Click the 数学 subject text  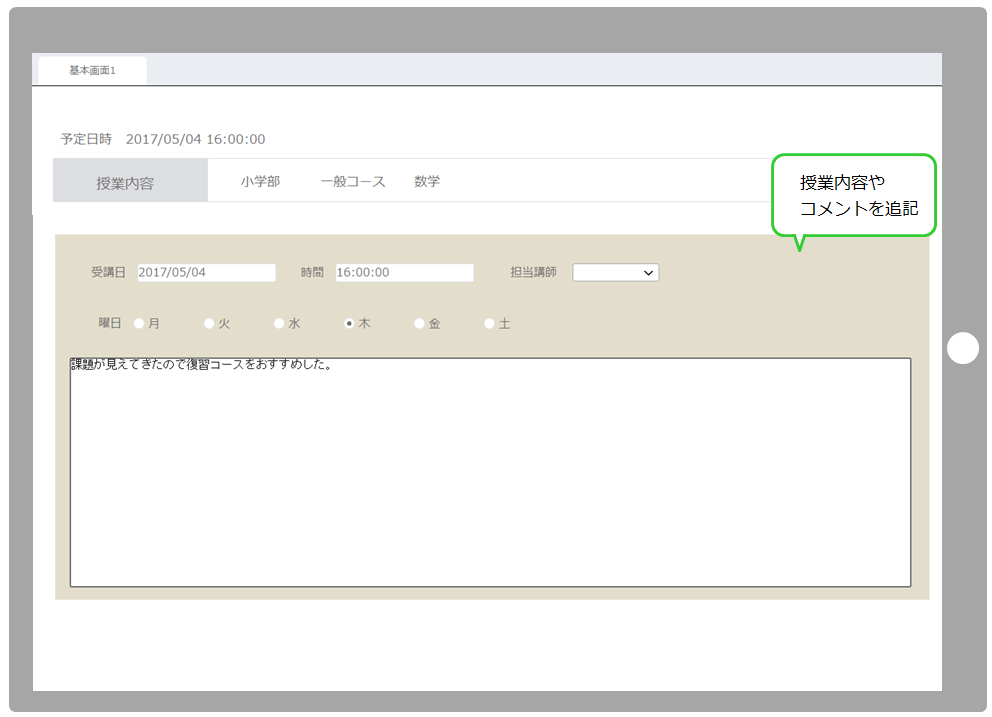tap(427, 182)
